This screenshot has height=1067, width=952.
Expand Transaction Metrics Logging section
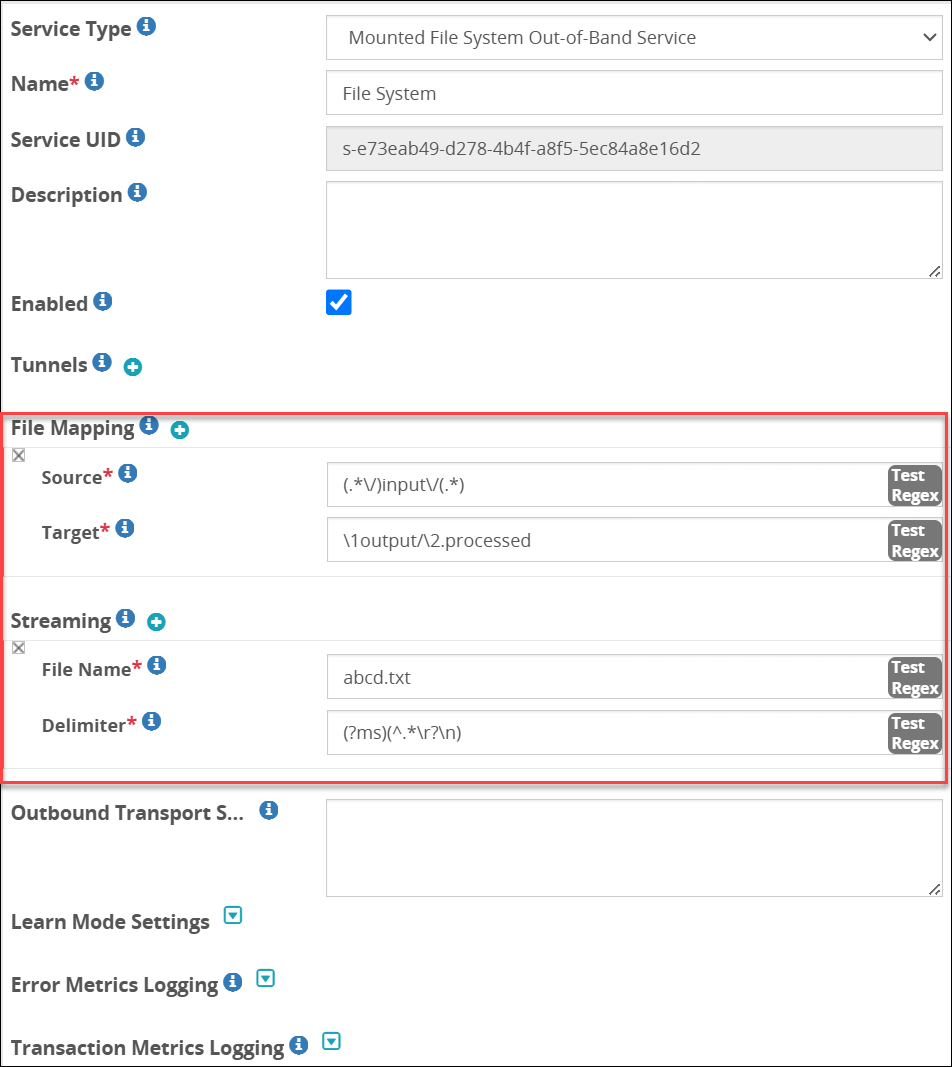331,1041
